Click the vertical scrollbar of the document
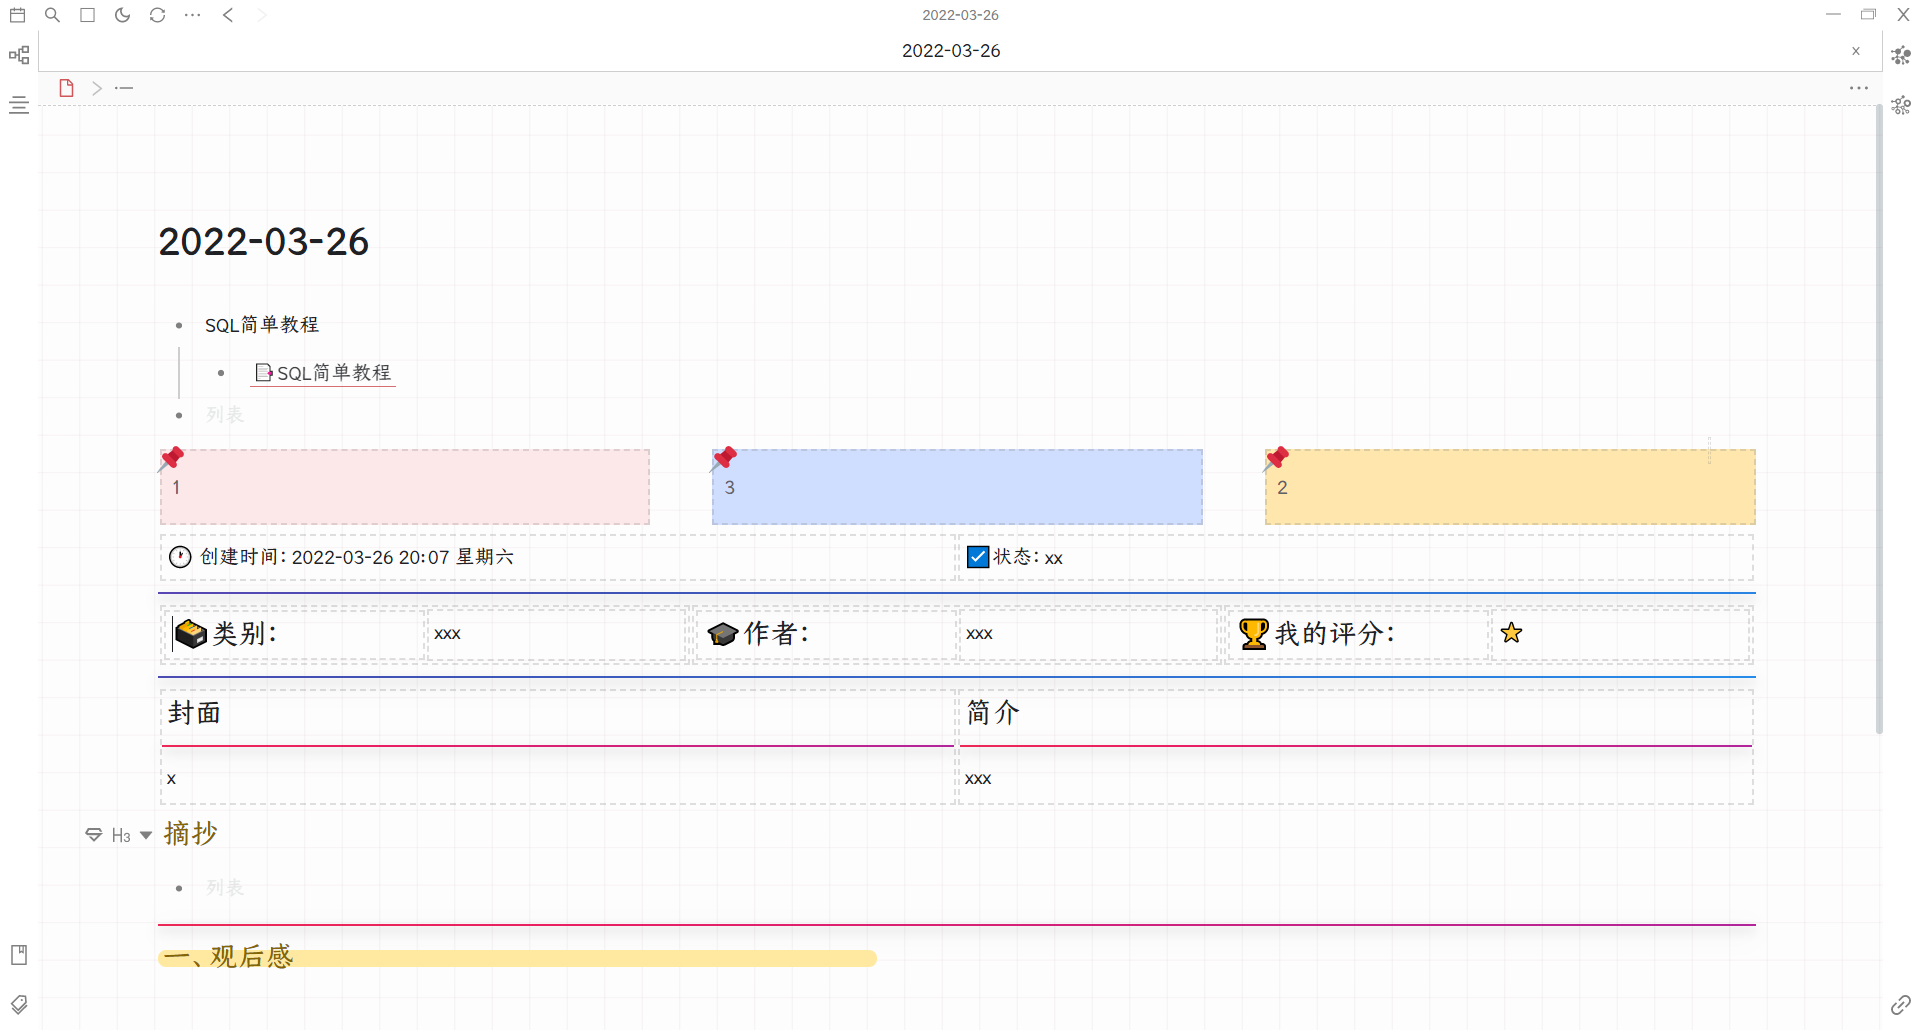This screenshot has width=1920, height=1030. click(1879, 420)
